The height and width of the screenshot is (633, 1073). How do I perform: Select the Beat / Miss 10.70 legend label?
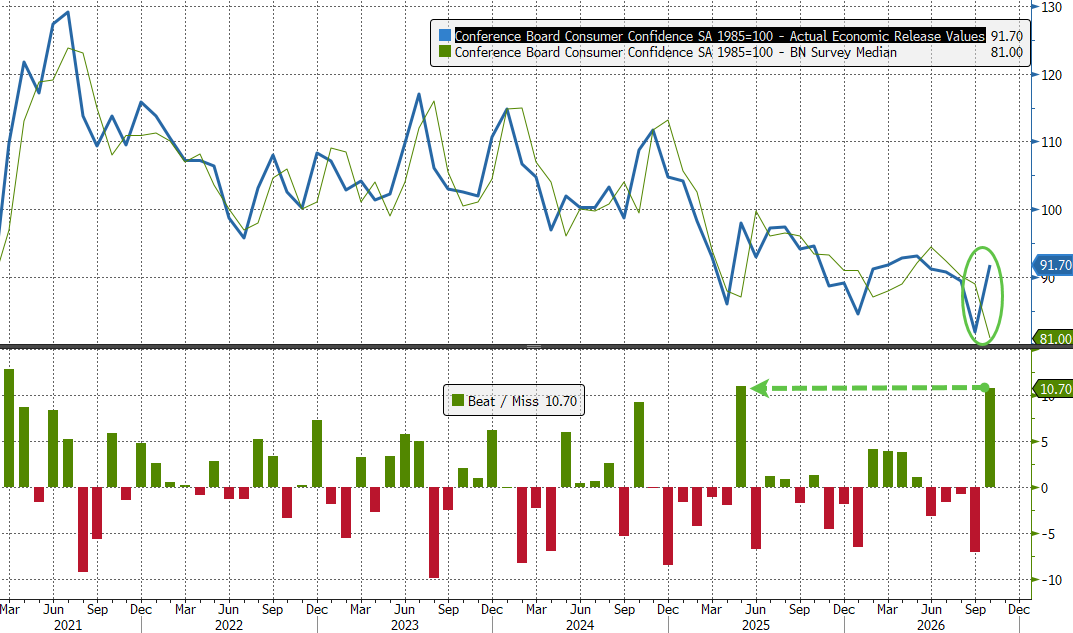tap(522, 401)
